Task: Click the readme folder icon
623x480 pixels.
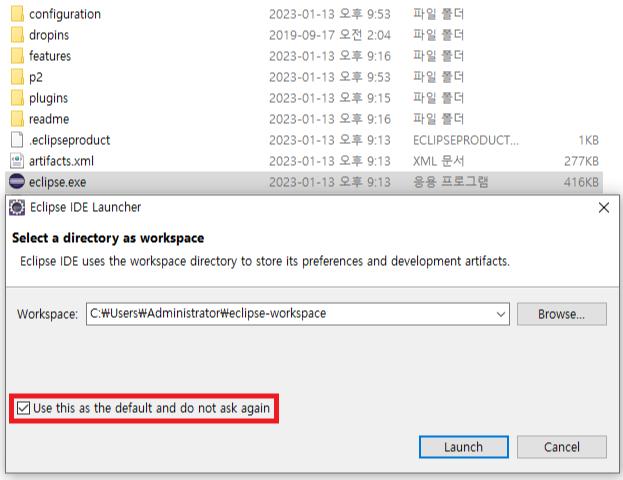Action: (17, 119)
